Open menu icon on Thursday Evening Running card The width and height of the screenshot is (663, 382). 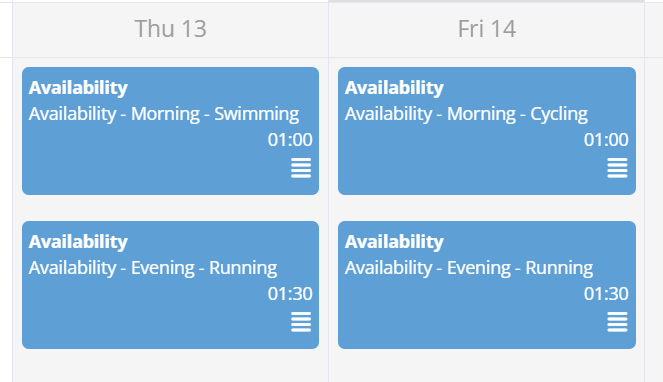click(x=301, y=322)
